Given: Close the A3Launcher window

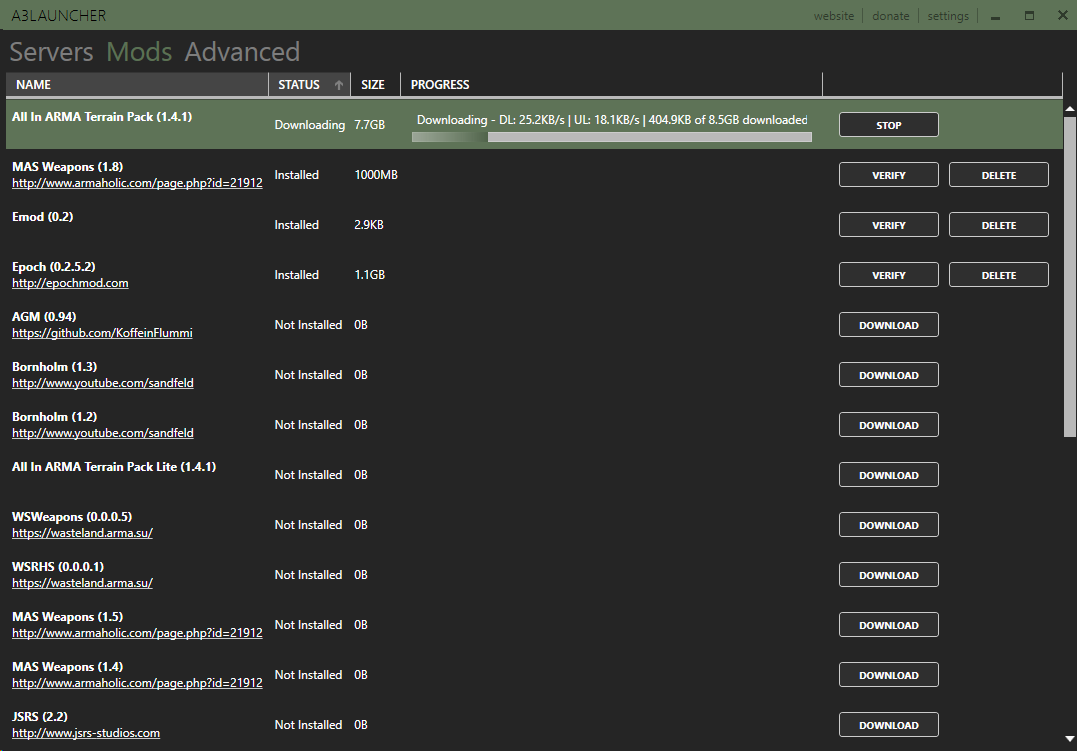Looking at the screenshot, I should [x=1063, y=16].
